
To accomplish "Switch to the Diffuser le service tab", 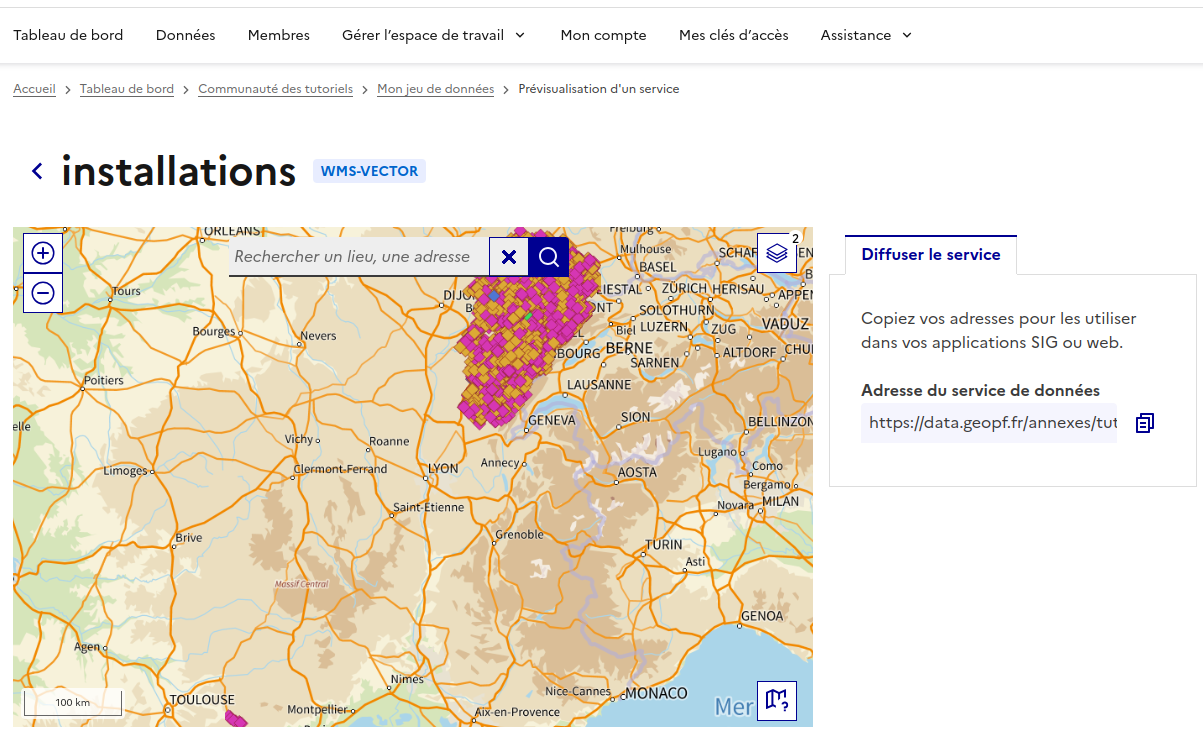I will point(930,254).
